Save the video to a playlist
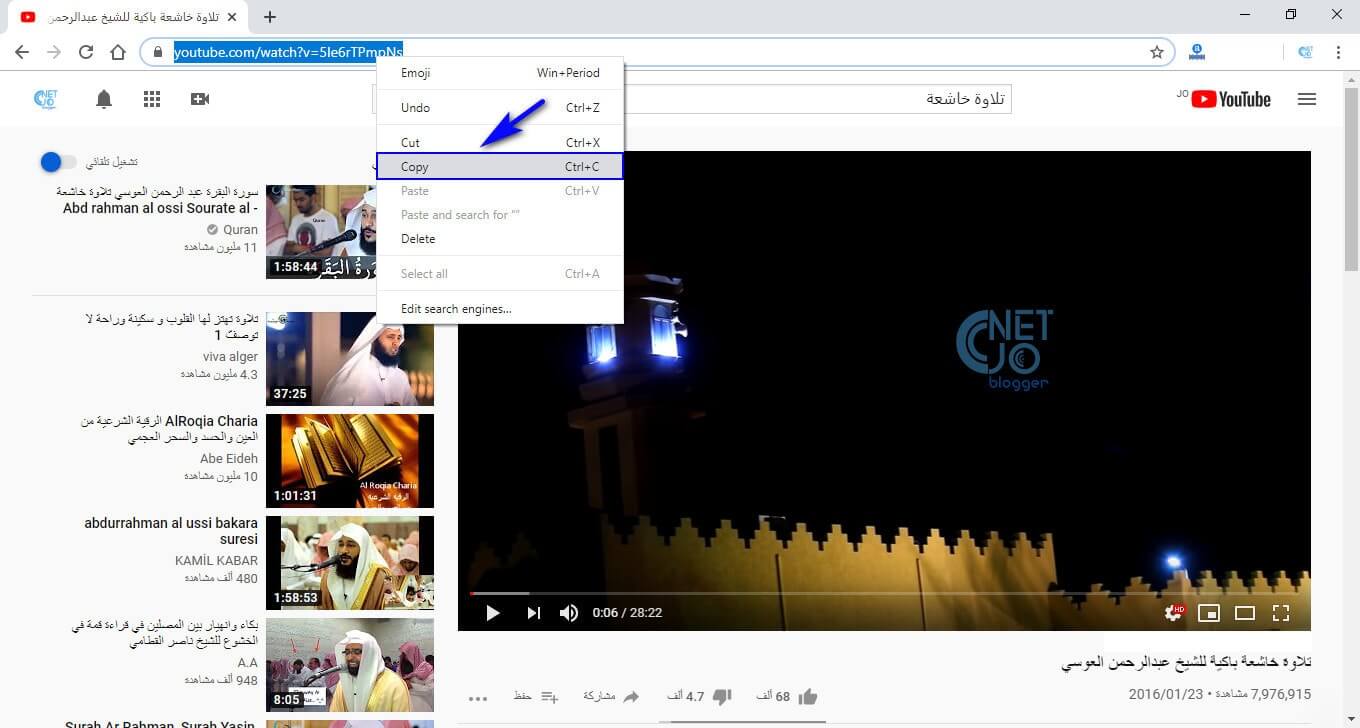Screen dimensions: 1360x728 click(x=549, y=696)
